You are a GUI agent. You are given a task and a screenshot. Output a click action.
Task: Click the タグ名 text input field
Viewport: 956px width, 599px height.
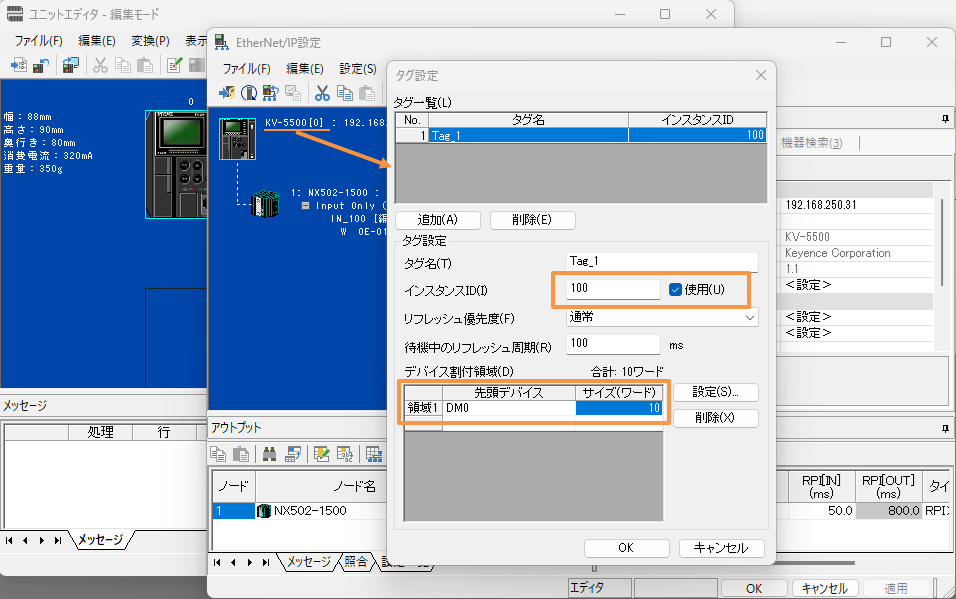coord(662,262)
